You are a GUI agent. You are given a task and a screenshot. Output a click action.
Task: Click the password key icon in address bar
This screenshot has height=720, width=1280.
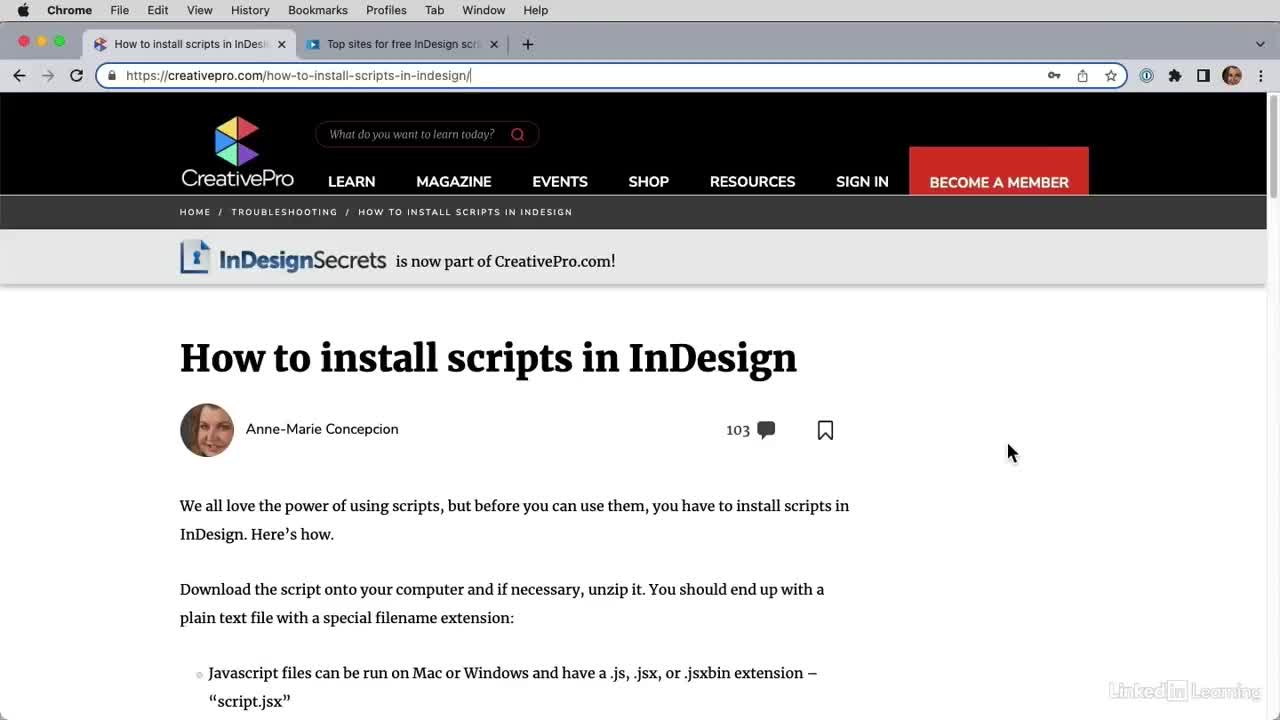[1054, 75]
